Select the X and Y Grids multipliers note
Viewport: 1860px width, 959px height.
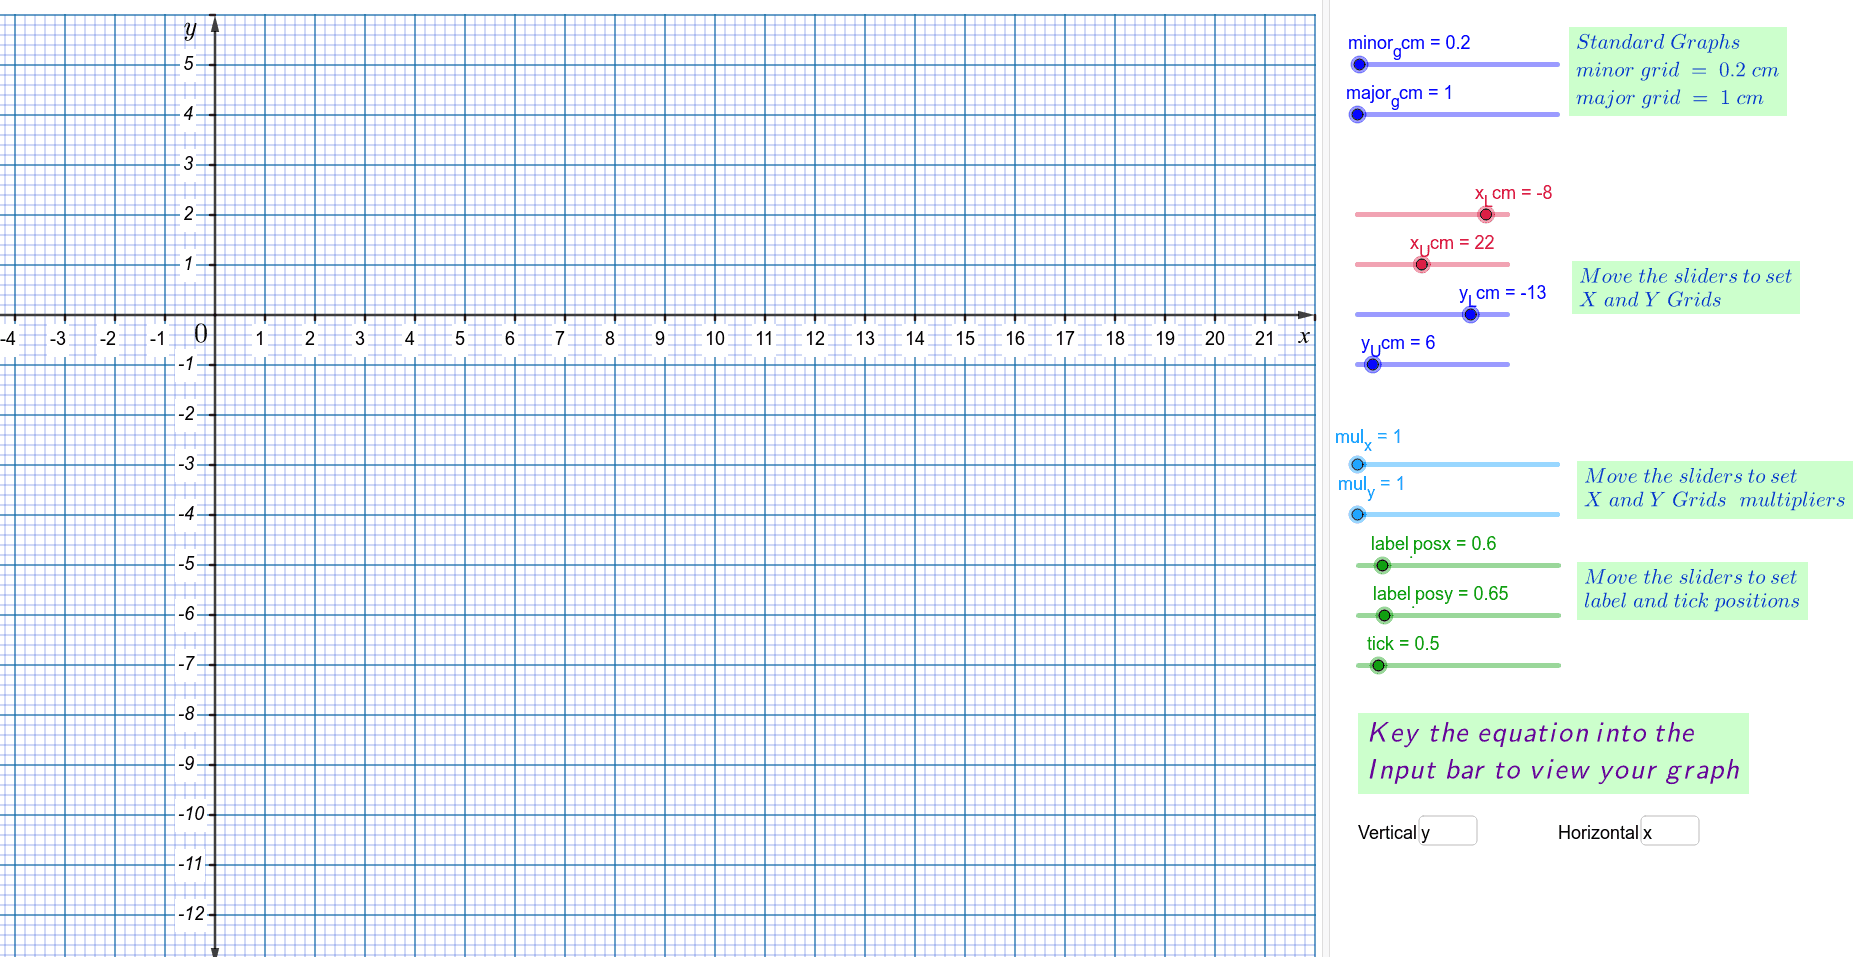pyautogui.click(x=1714, y=489)
